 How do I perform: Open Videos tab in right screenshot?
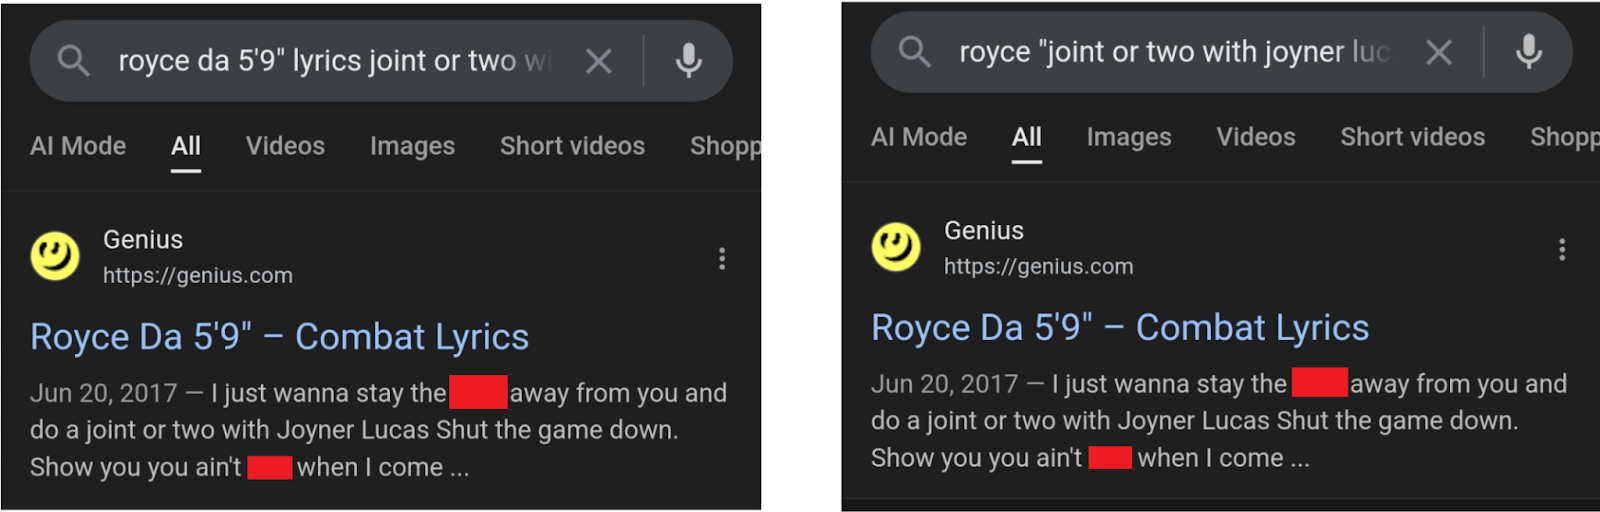point(1256,137)
